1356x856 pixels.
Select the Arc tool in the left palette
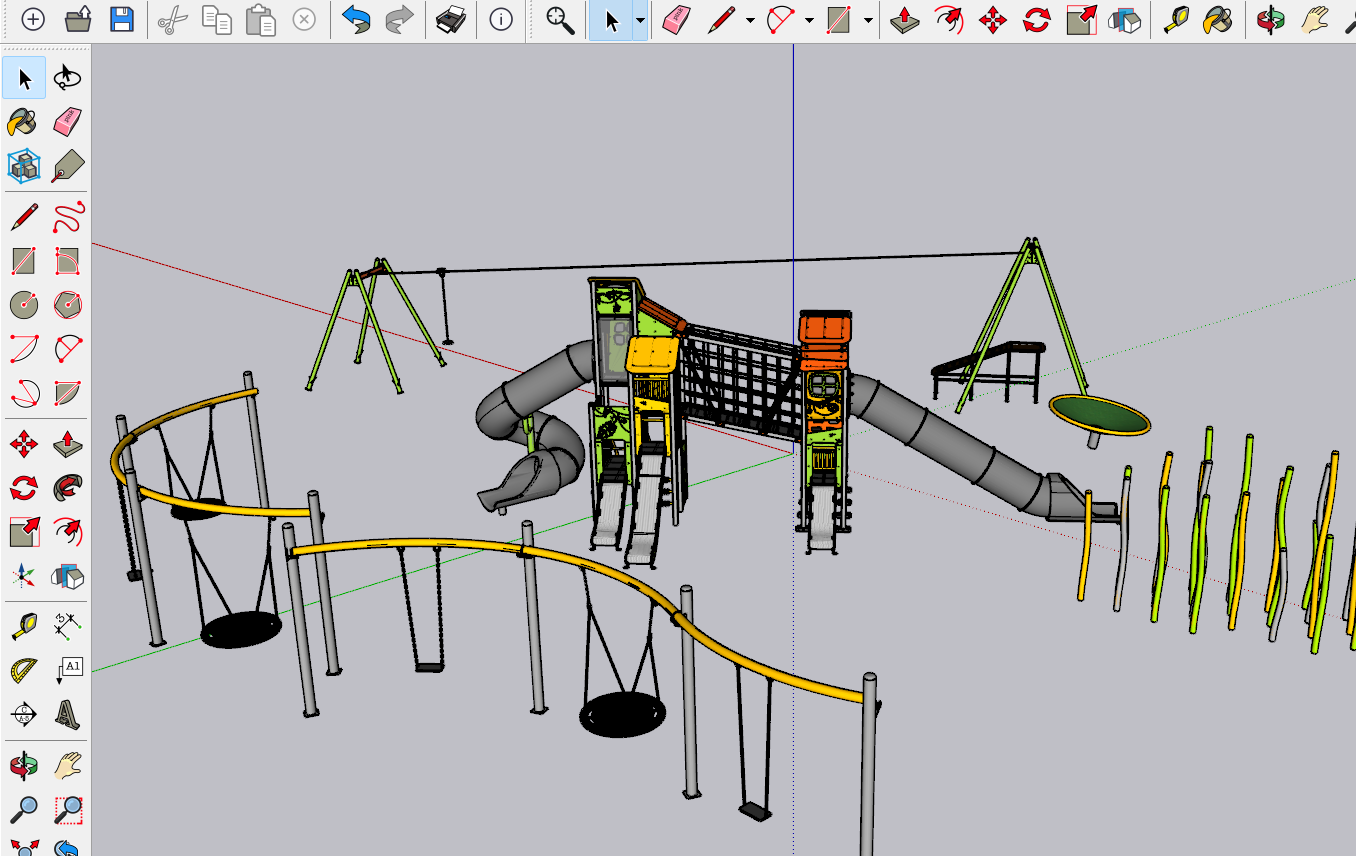pos(24,349)
